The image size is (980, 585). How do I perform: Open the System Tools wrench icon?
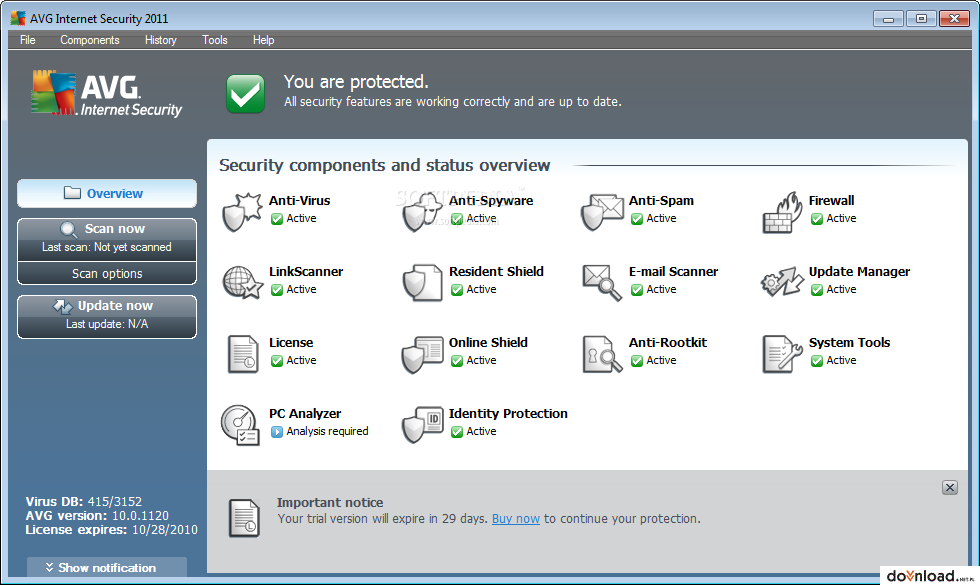coord(782,354)
